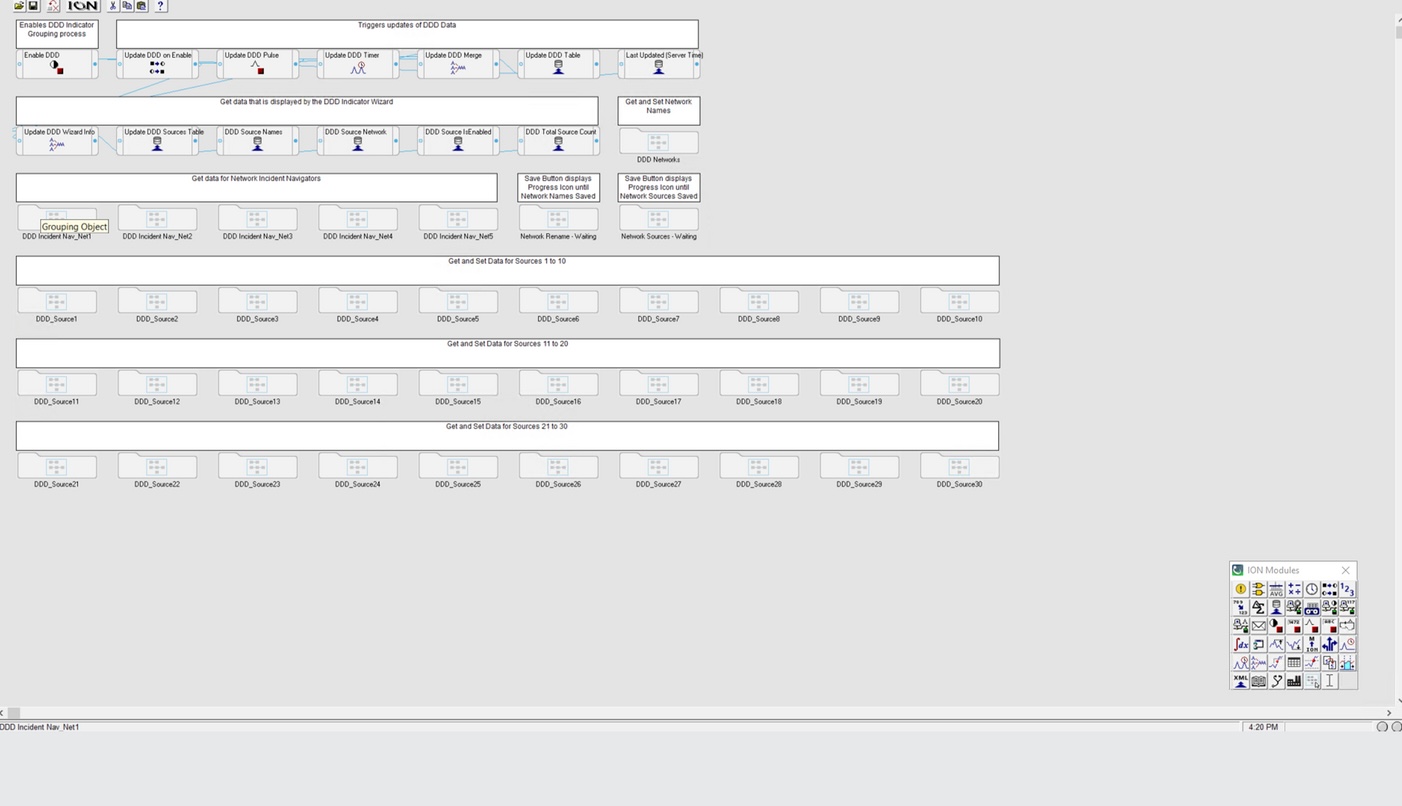Click the Open folder toolbar icon

pyautogui.click(x=19, y=6)
